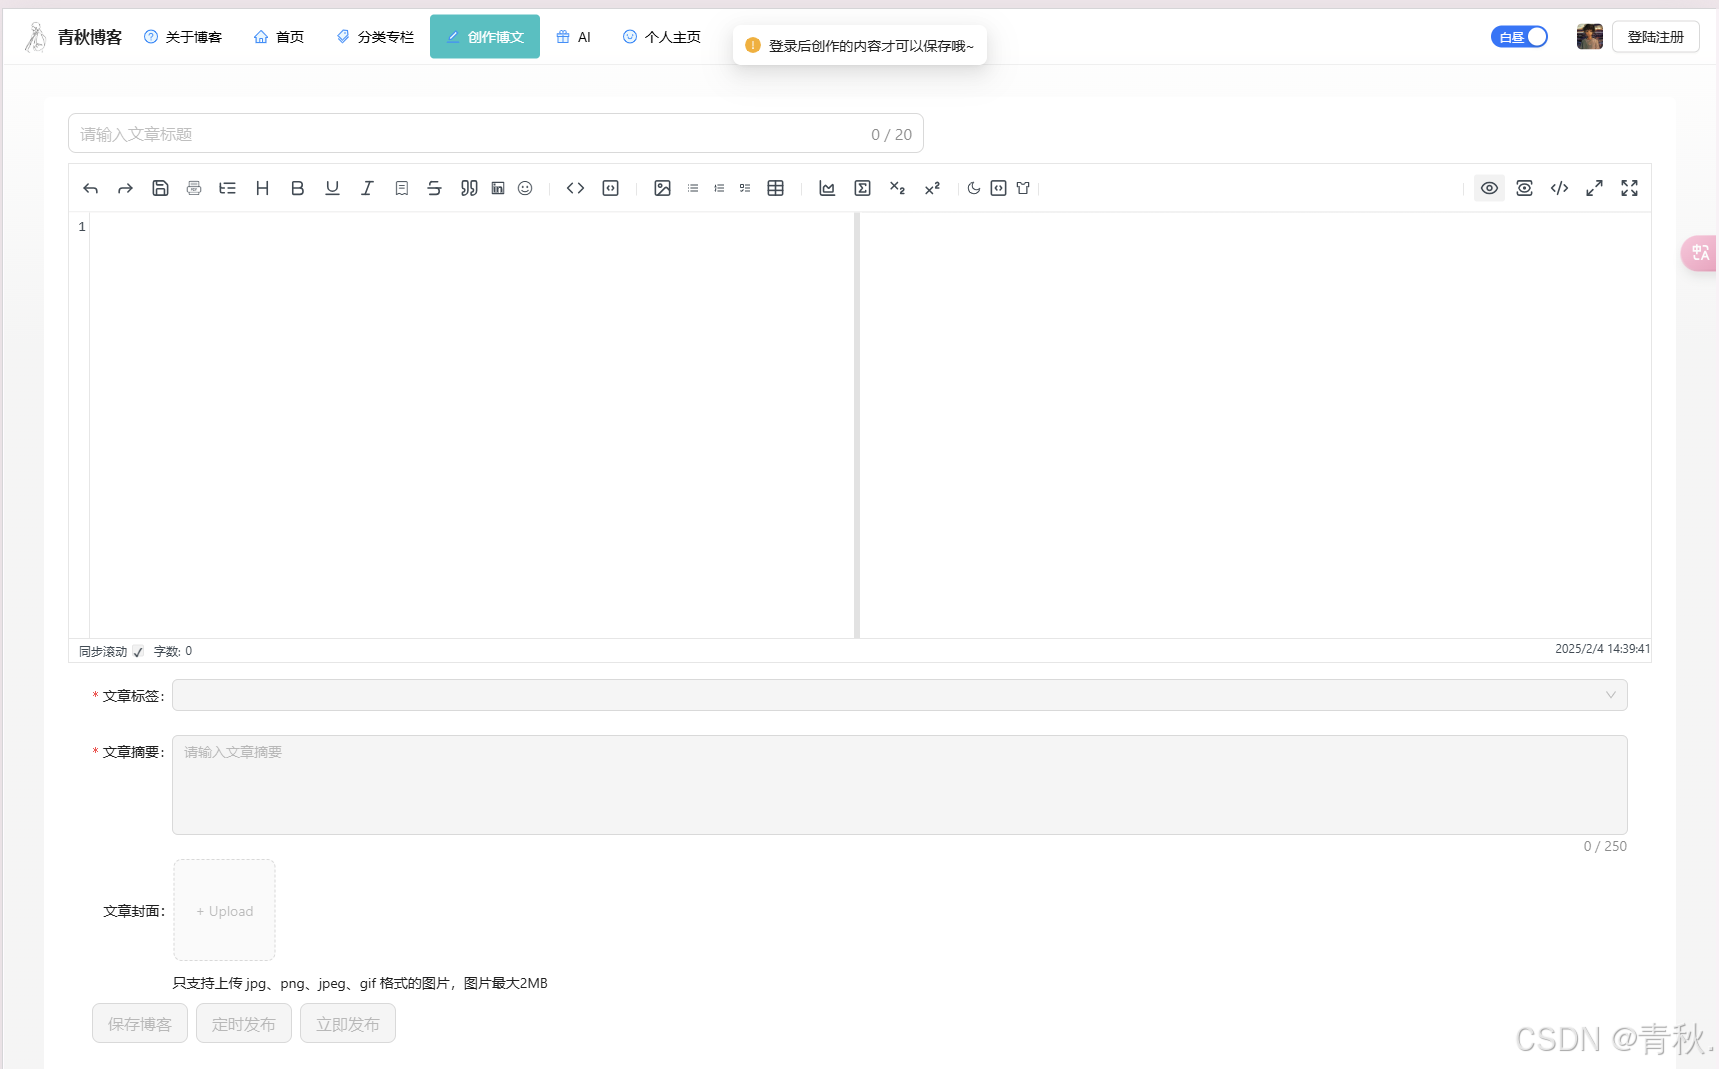Open the heading H dropdown in toolbar
The width and height of the screenshot is (1719, 1069).
[x=262, y=188]
